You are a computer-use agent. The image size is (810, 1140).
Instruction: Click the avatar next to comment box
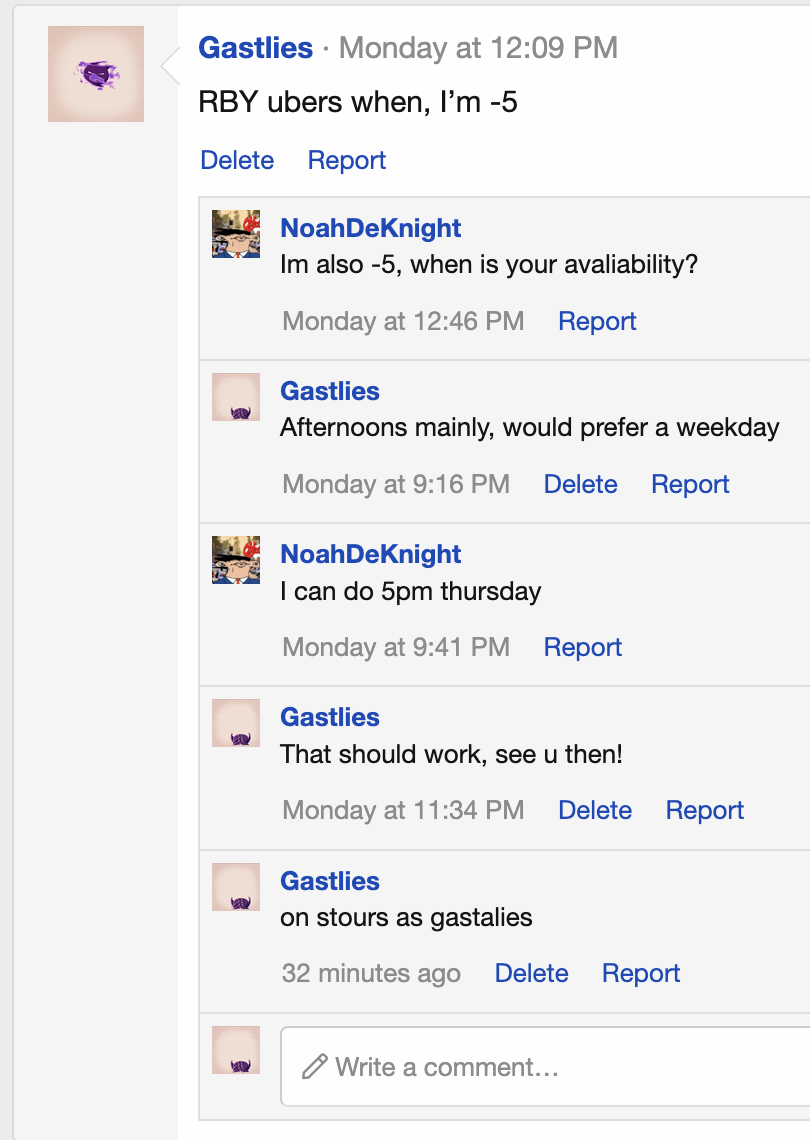(236, 1050)
